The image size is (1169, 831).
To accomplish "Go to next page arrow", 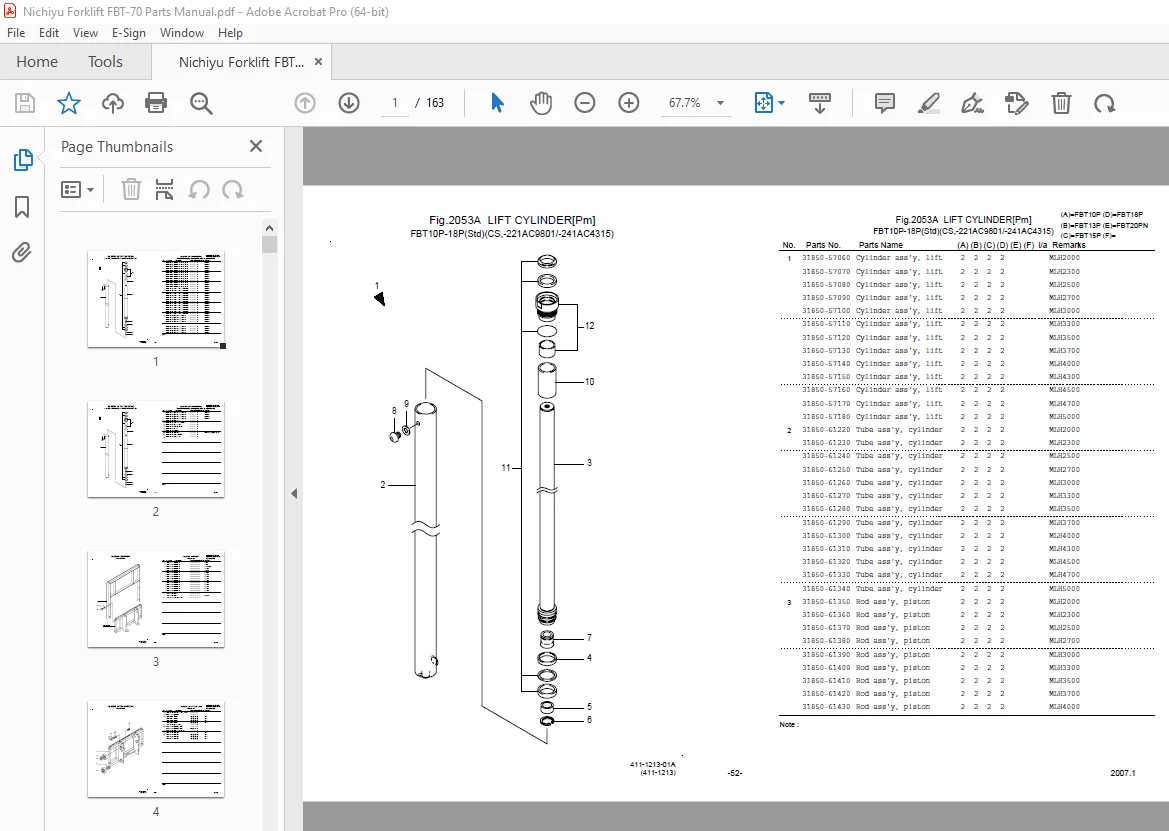I will (349, 103).
